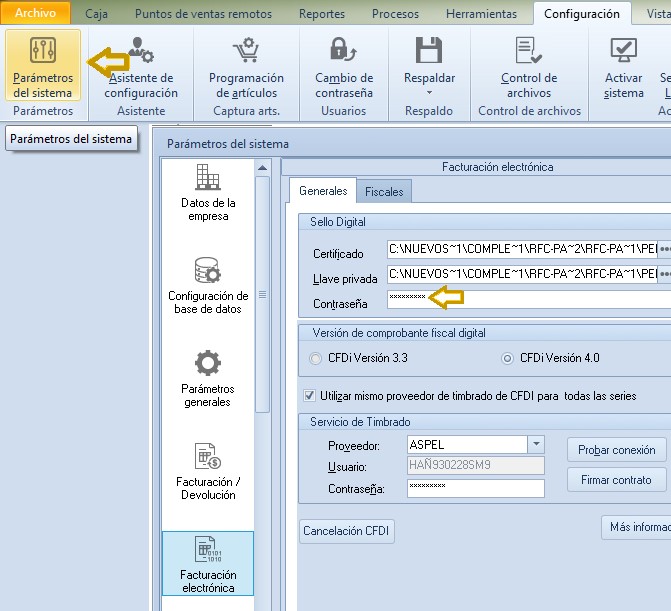
Task: Open Parámetros generales section
Action: 208,379
